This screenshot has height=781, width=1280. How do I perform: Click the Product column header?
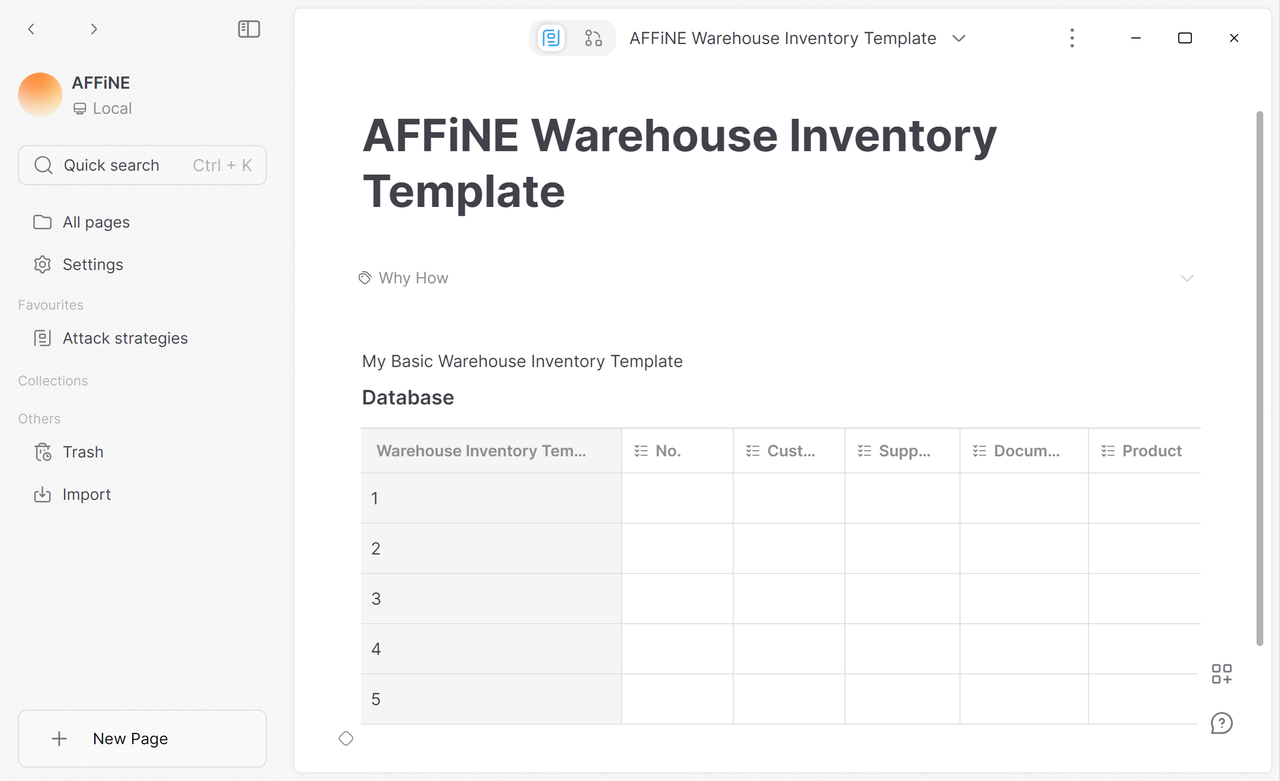[1144, 451]
